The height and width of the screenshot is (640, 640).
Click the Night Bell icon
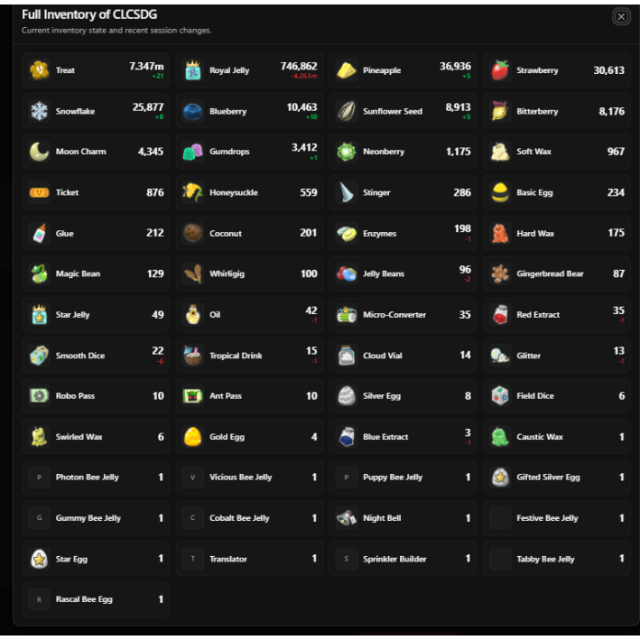click(347, 518)
